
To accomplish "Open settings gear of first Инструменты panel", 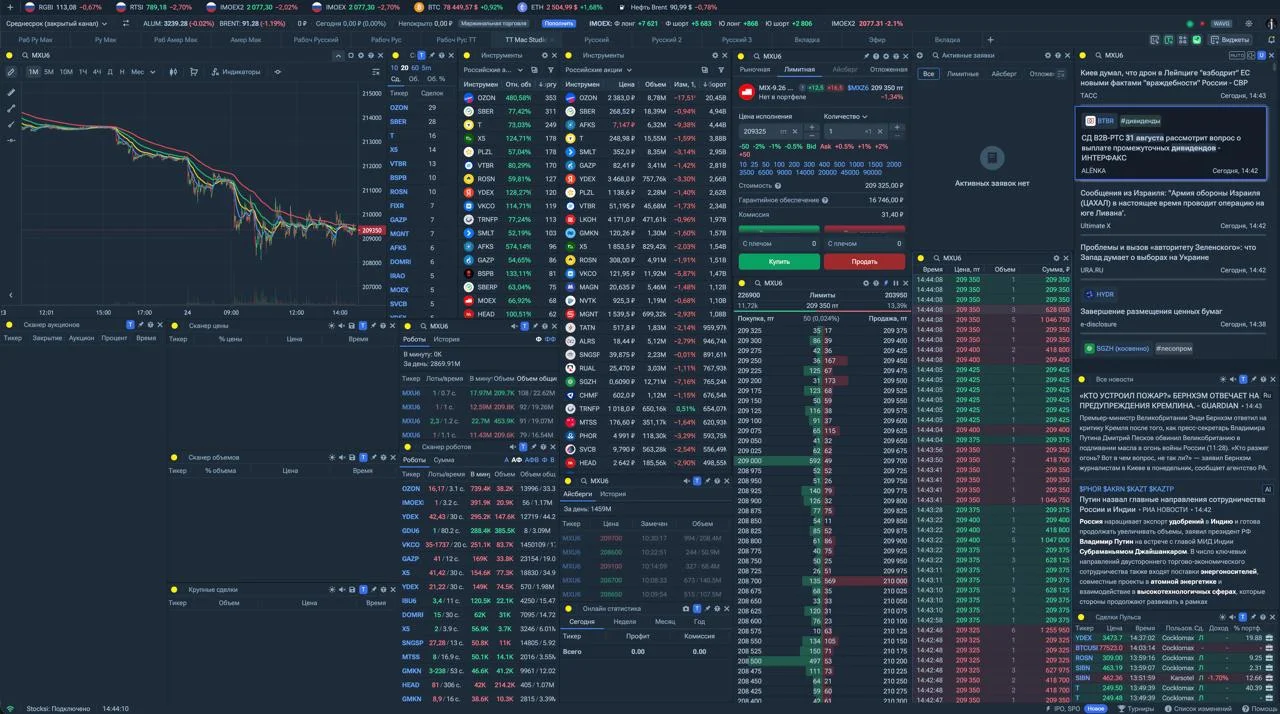I will click(544, 56).
